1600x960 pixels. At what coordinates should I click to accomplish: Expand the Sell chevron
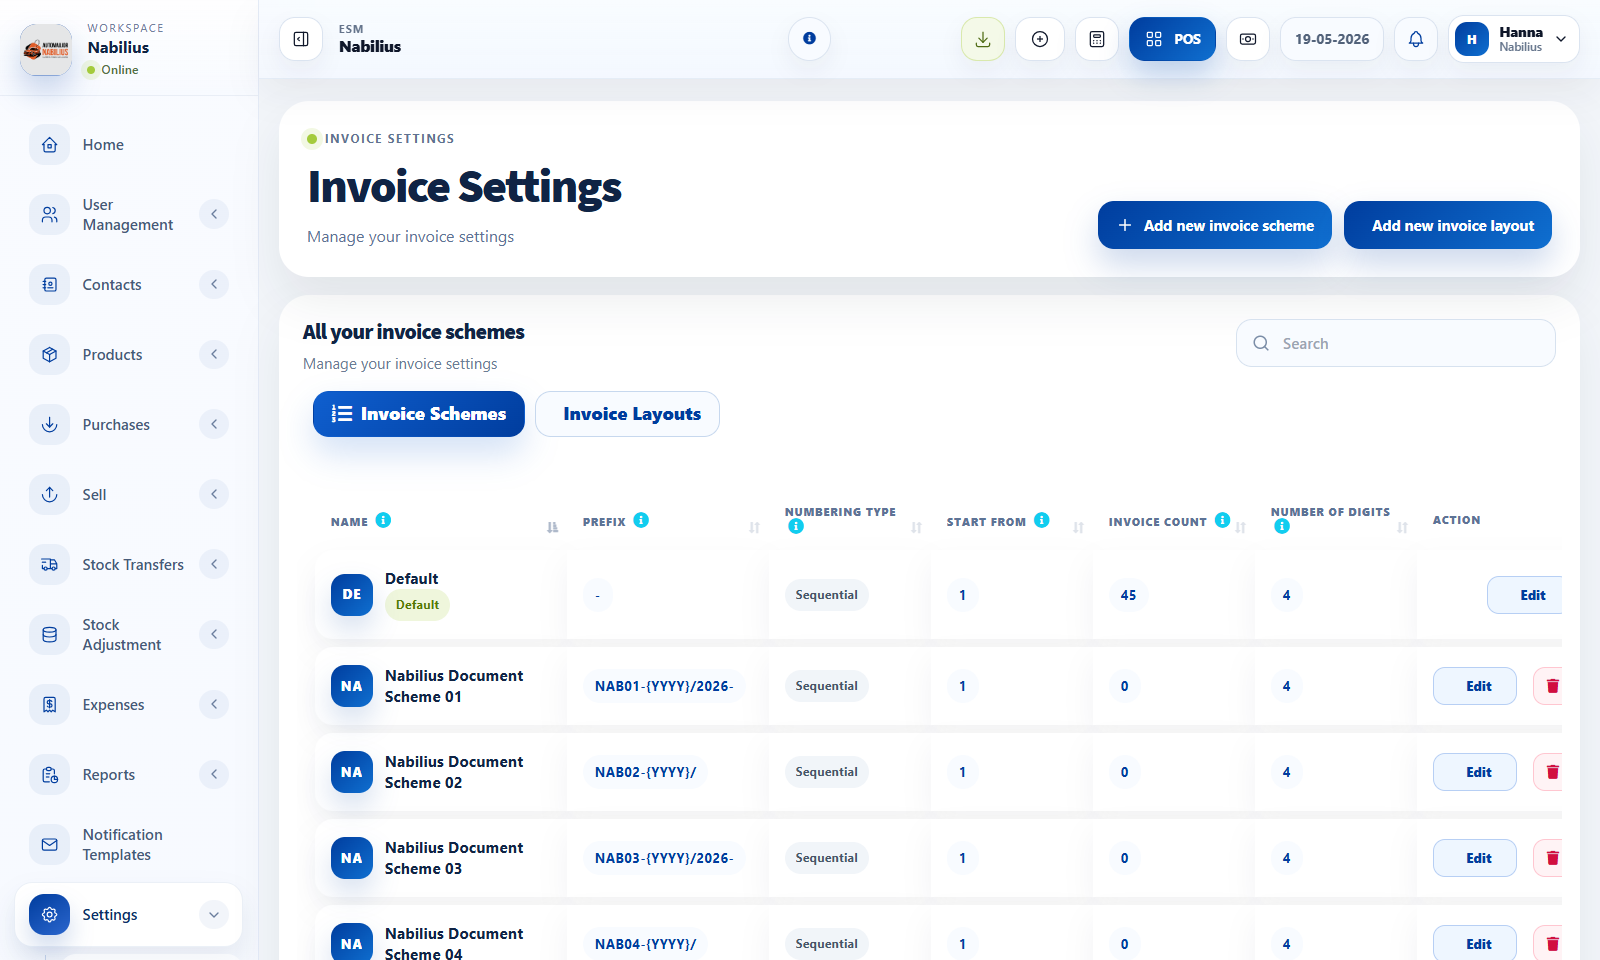coord(214,494)
